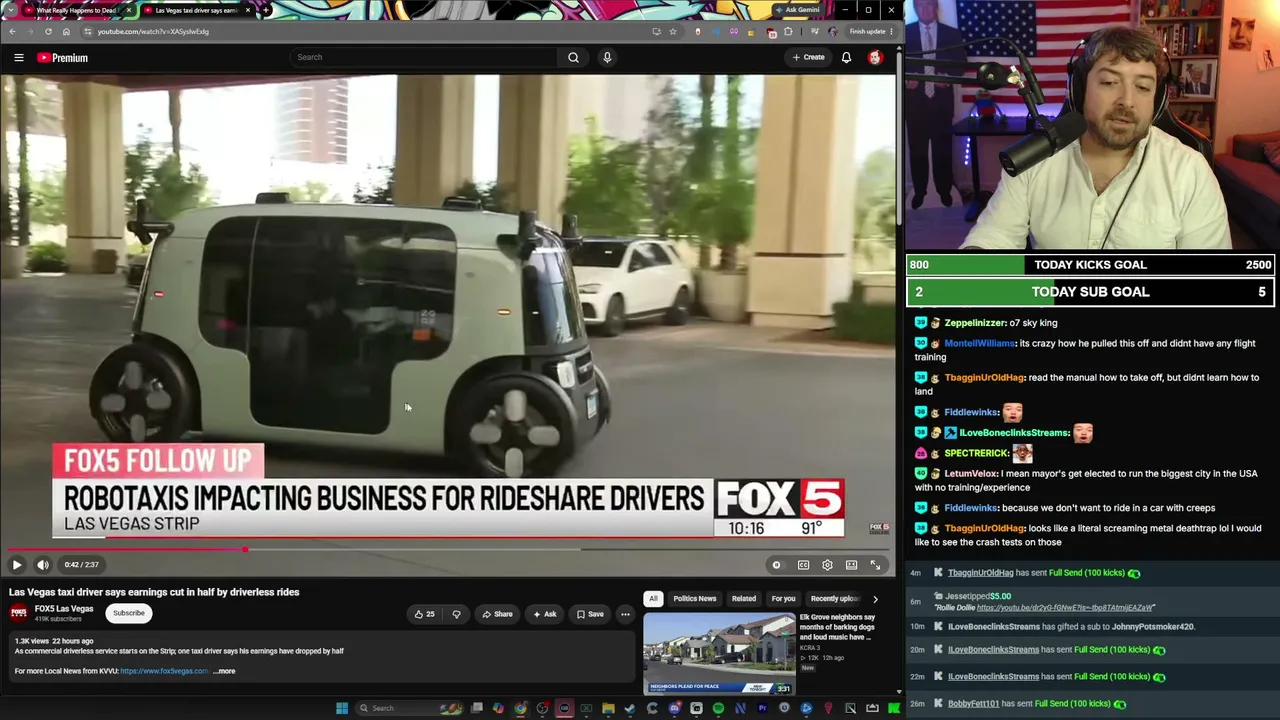Show more chips with the right arrow
The image size is (1280, 720).
(875, 599)
